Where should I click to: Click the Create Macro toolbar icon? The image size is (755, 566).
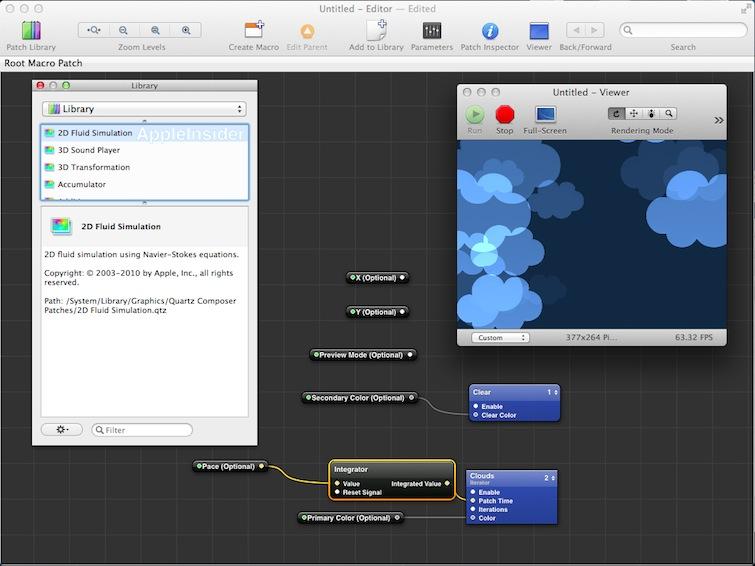[254, 31]
